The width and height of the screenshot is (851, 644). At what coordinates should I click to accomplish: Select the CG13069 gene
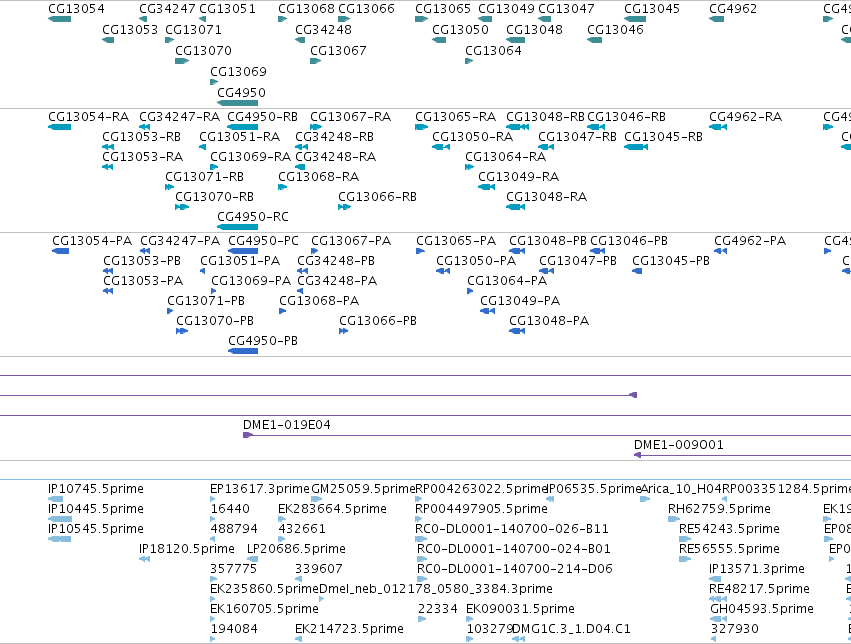click(214, 82)
